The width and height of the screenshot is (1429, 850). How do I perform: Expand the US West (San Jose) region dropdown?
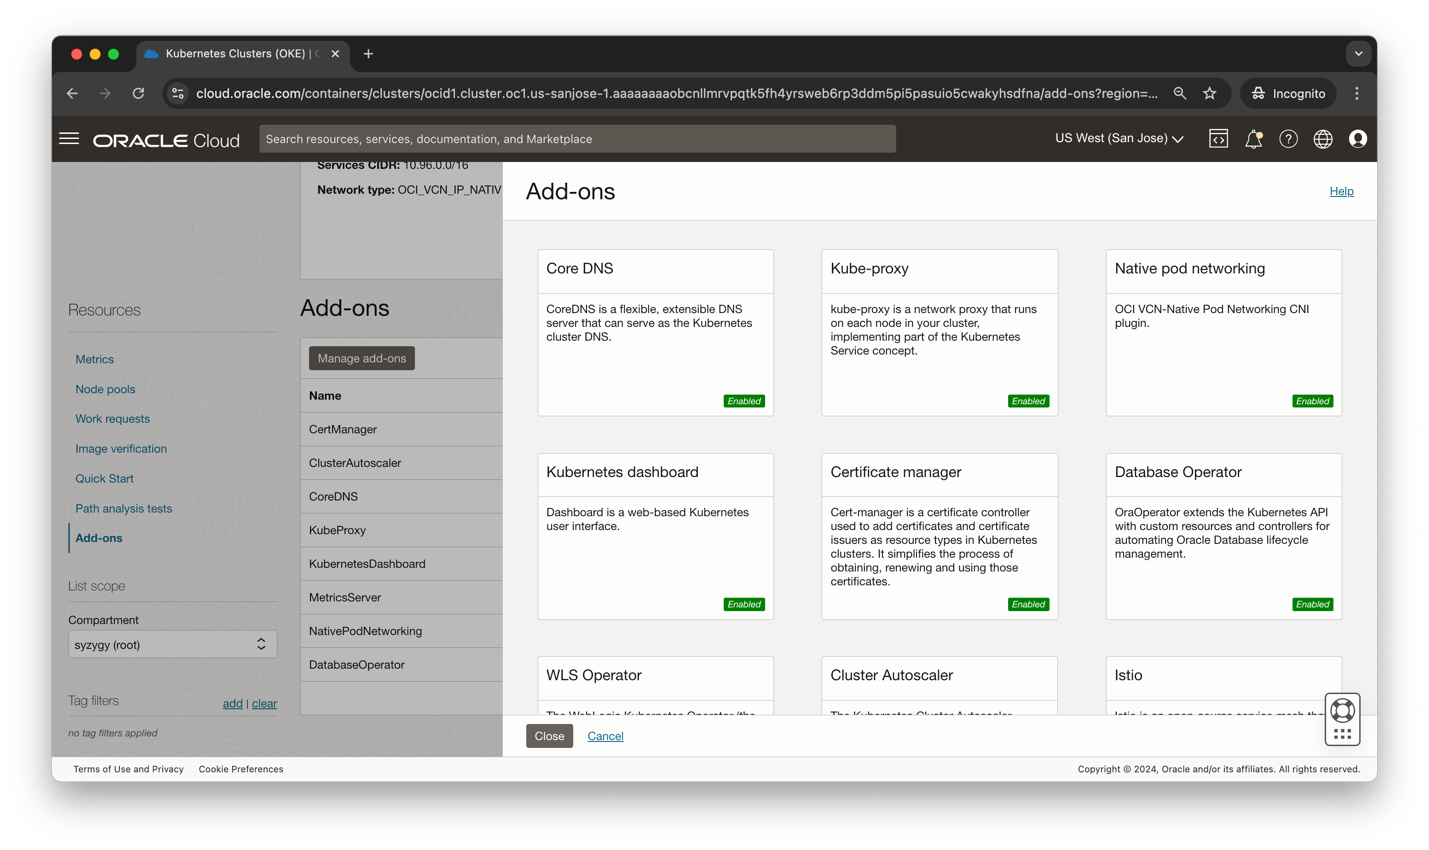pyautogui.click(x=1119, y=139)
